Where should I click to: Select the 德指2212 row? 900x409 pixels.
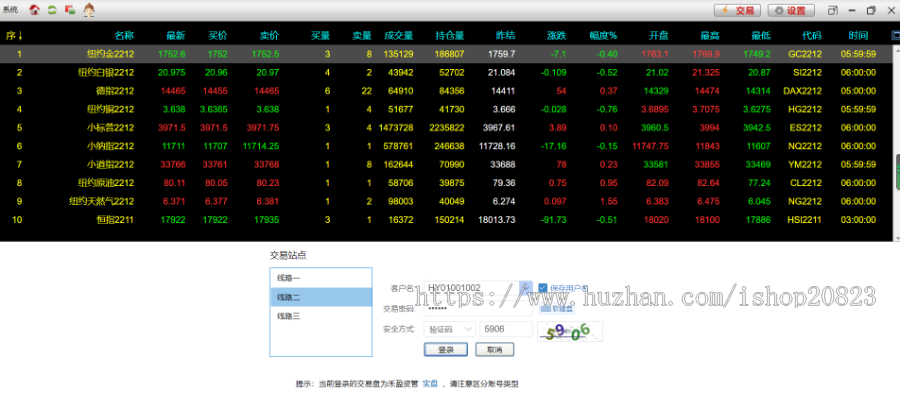[445, 91]
